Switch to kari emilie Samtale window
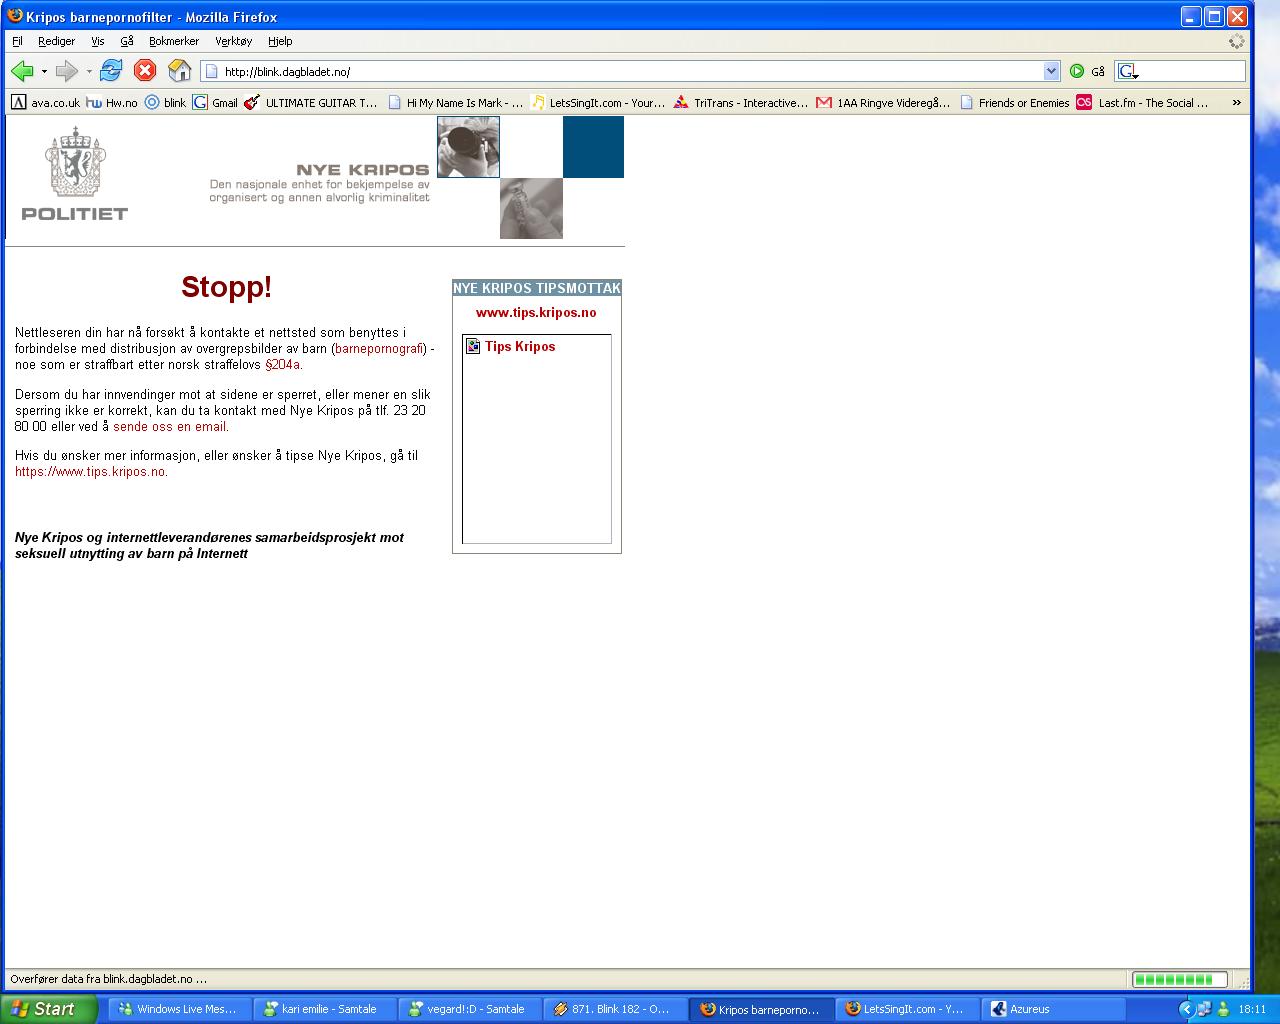Screen dimensions: 1280x1024 (324, 1009)
